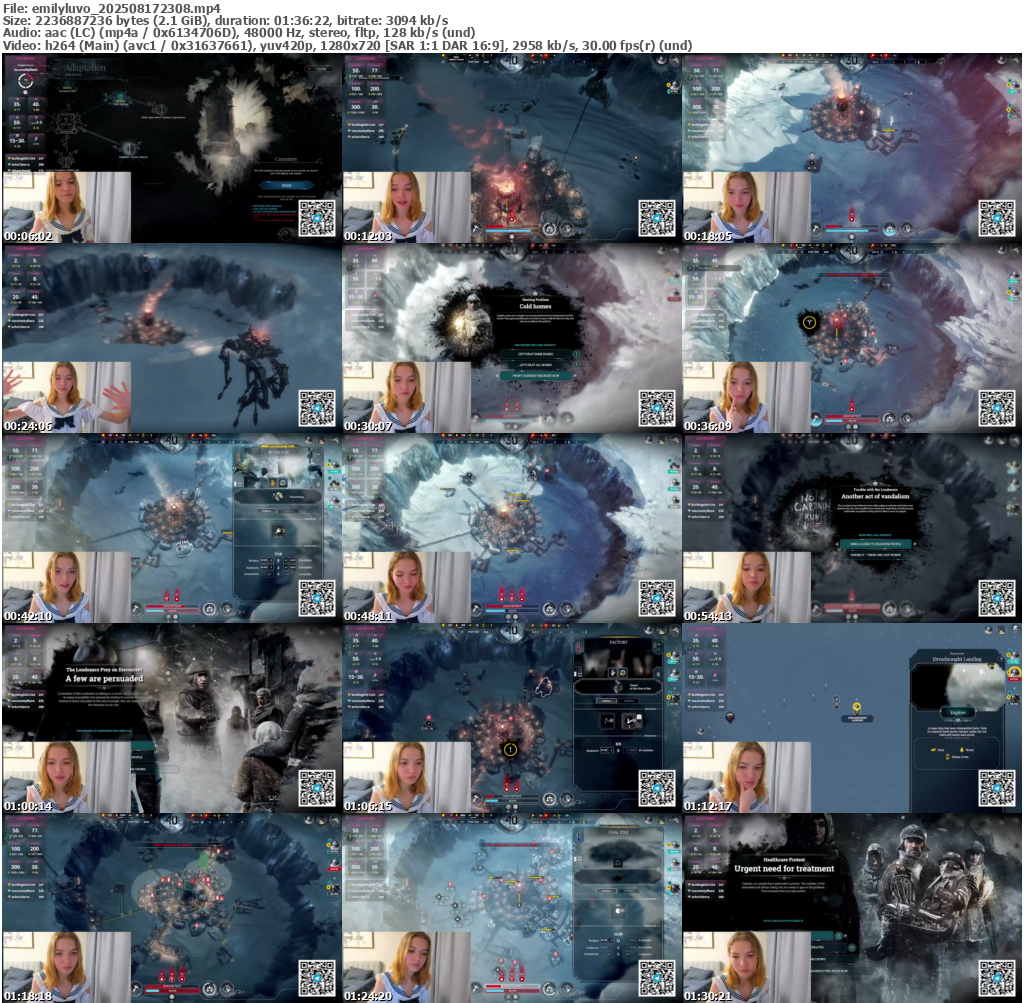Viewport: 1024px width, 1003px height.
Task: Select the frame stamped 01:18:18
Action: (x=172, y=908)
